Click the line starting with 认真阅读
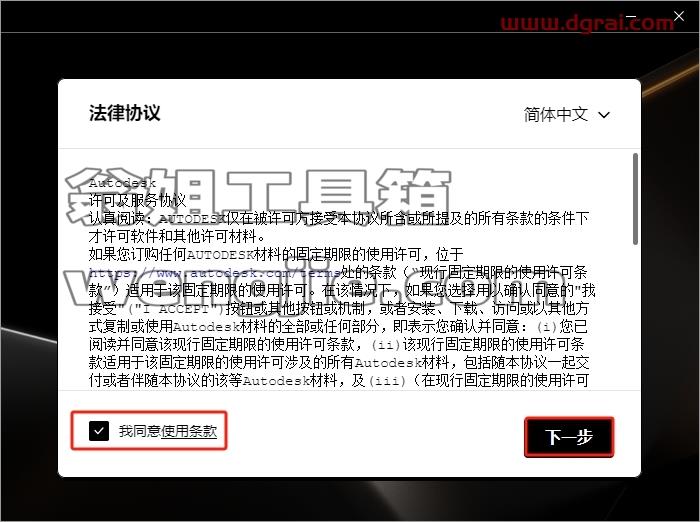 tap(338, 218)
